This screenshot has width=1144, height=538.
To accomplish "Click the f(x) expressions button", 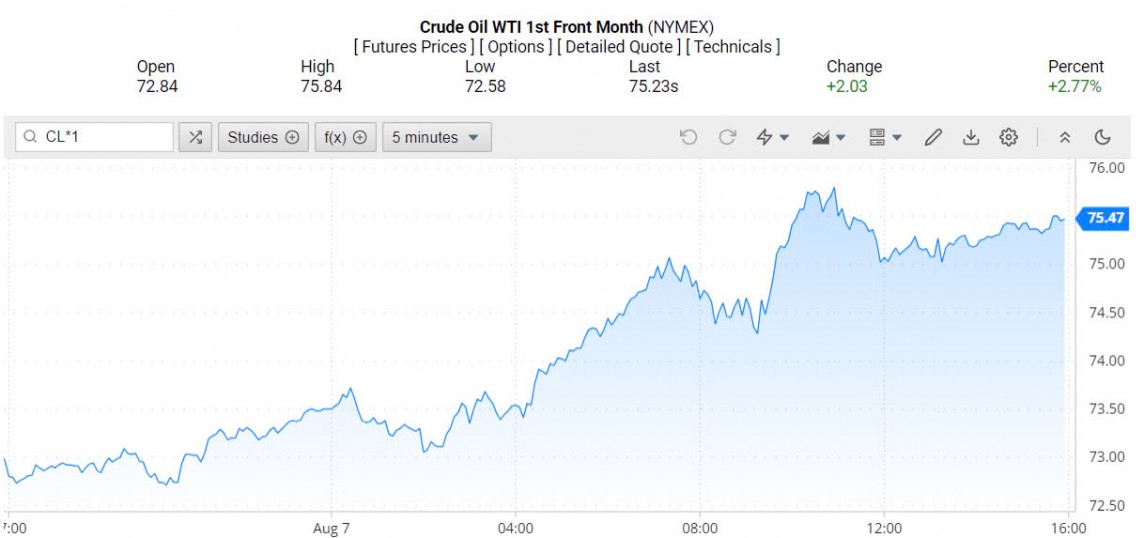I will coord(345,137).
